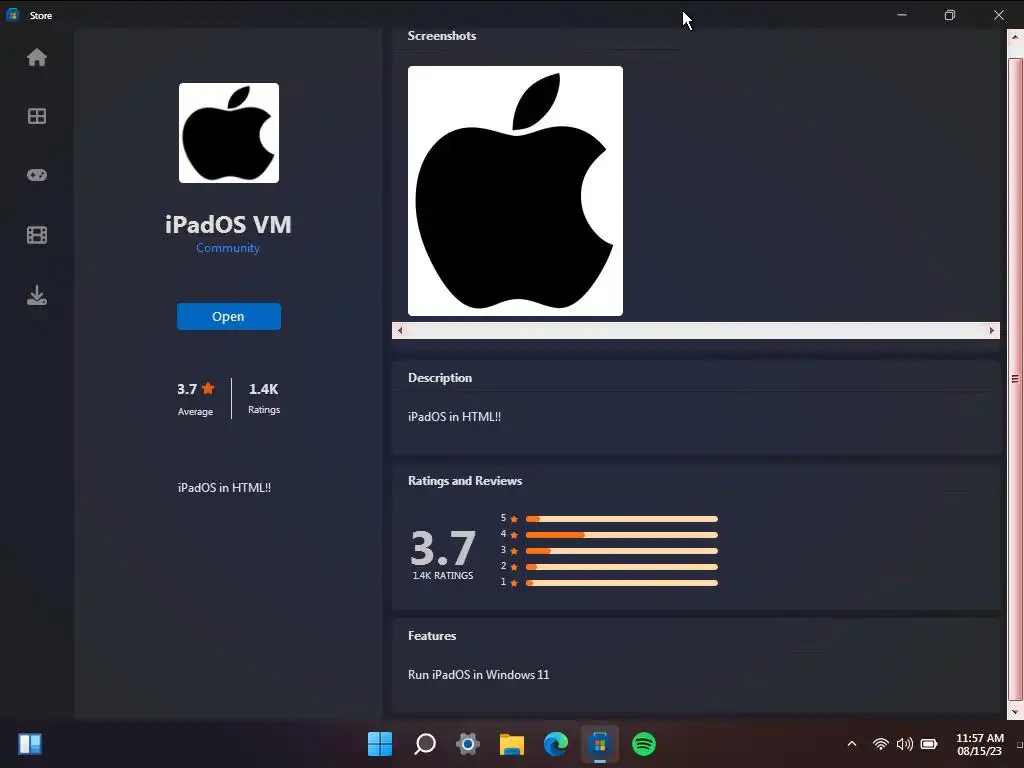The height and width of the screenshot is (768, 1024).
Task: Click 'Run iPadOS in Windows 11' text
Action: click(x=479, y=675)
